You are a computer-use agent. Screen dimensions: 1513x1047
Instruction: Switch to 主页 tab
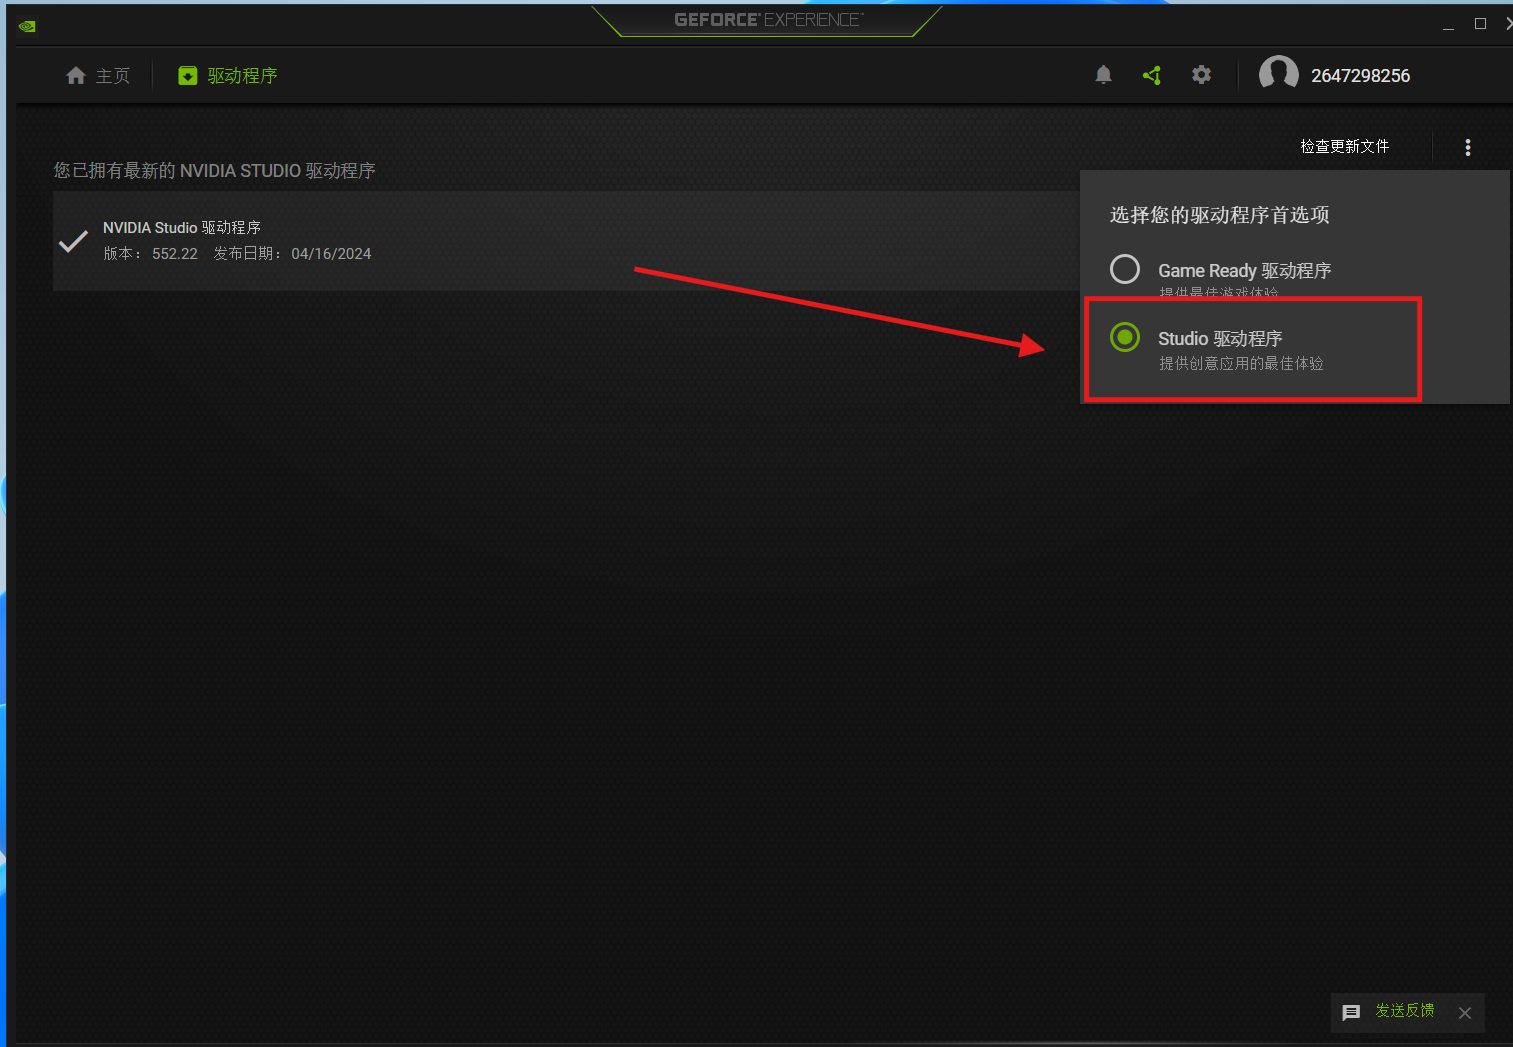(98, 76)
